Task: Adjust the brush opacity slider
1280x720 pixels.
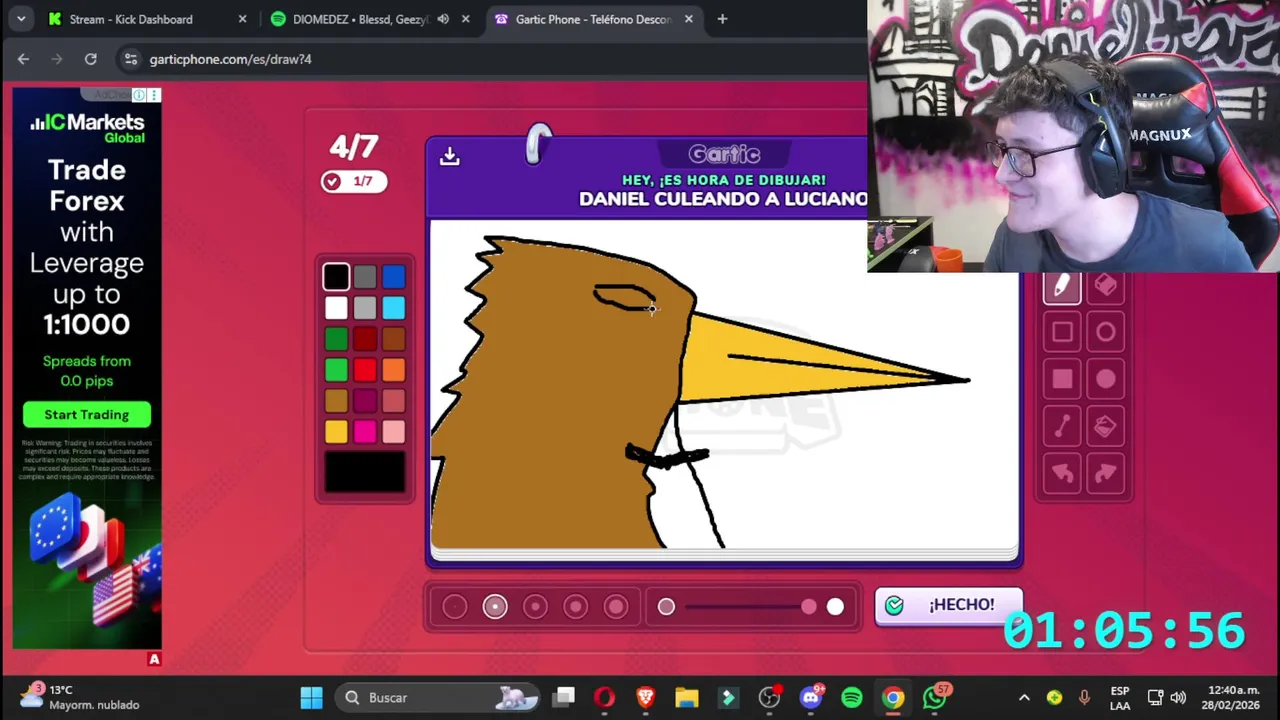Action: tap(750, 607)
